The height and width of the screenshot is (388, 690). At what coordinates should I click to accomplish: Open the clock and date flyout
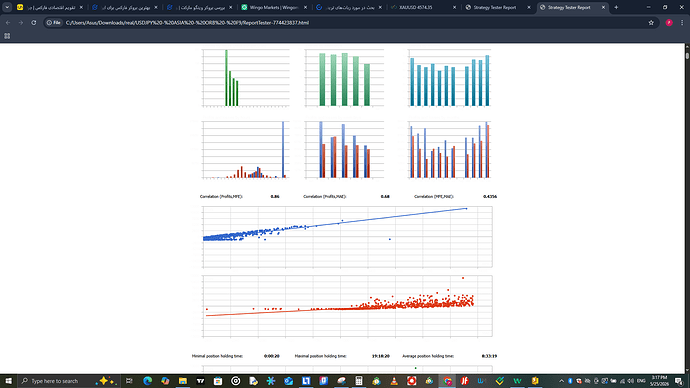pyautogui.click(x=659, y=381)
